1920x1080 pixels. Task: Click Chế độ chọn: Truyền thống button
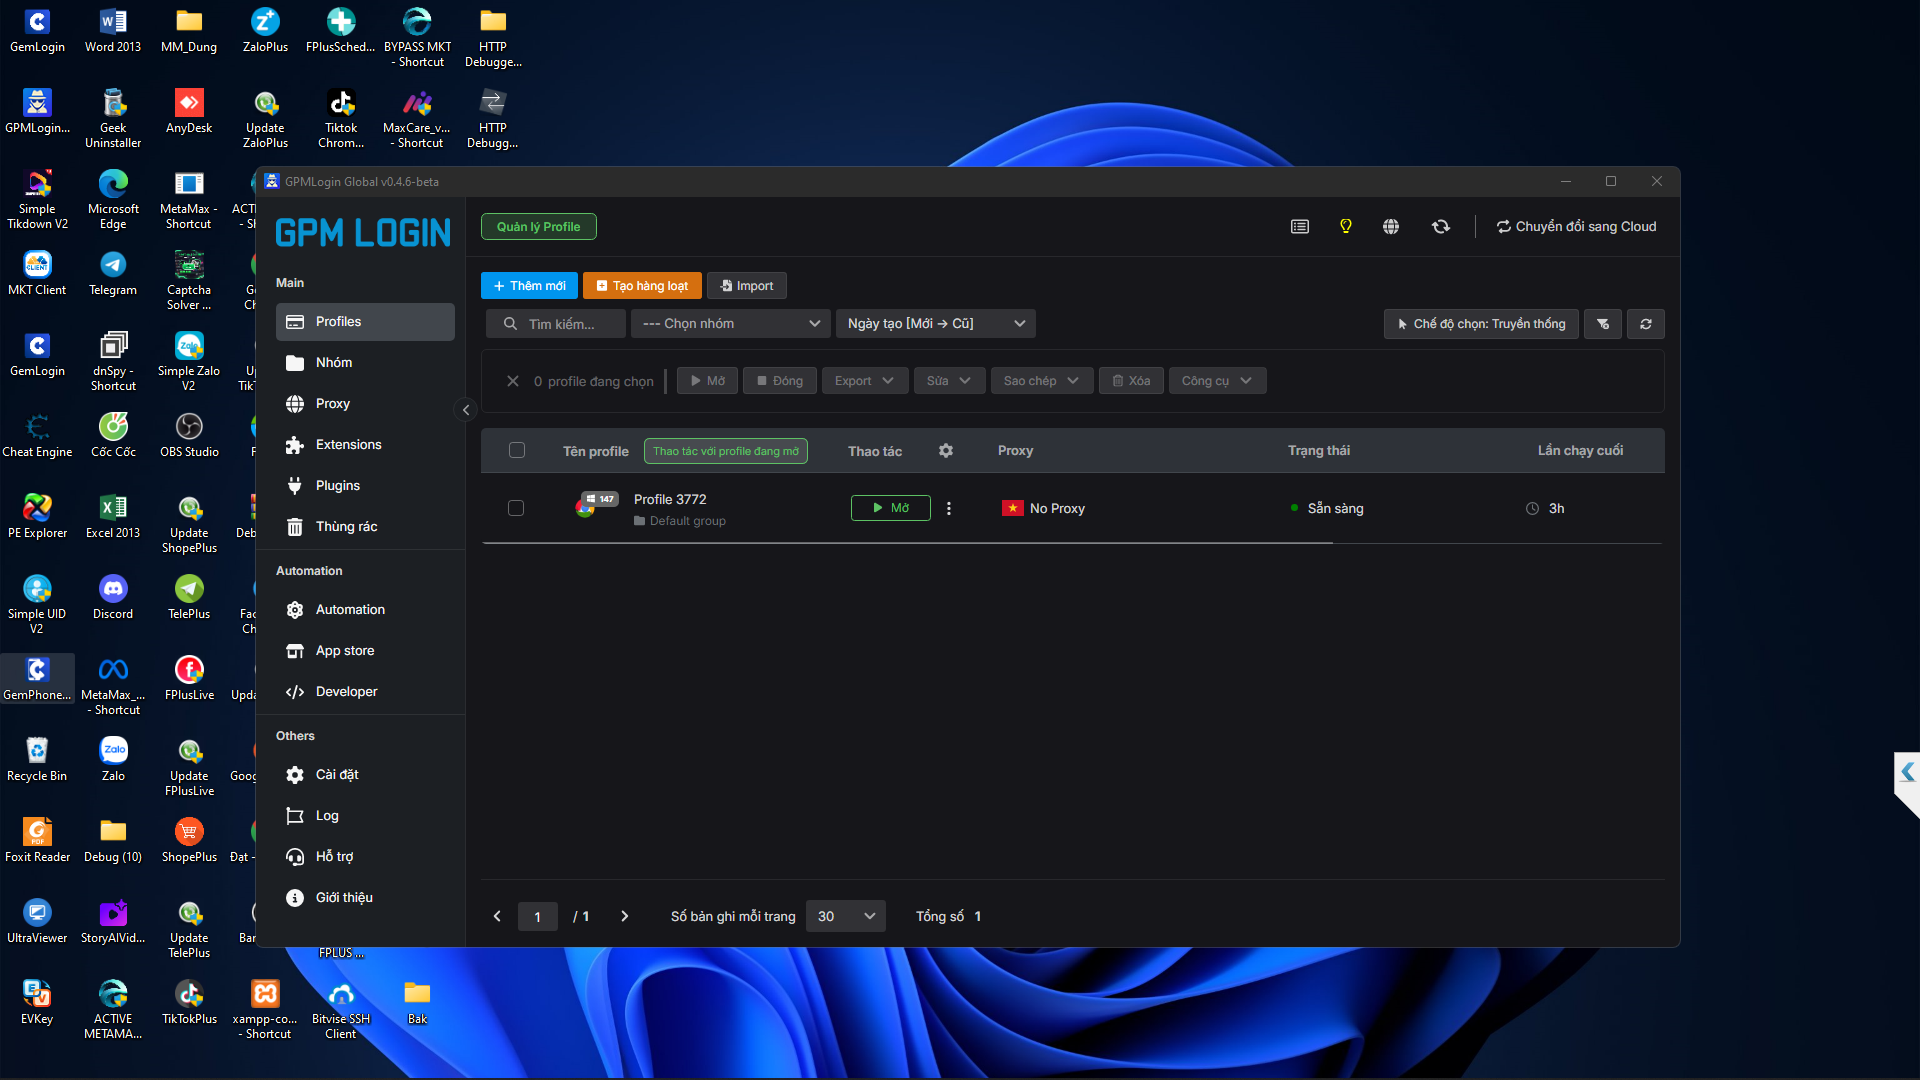[x=1481, y=324]
